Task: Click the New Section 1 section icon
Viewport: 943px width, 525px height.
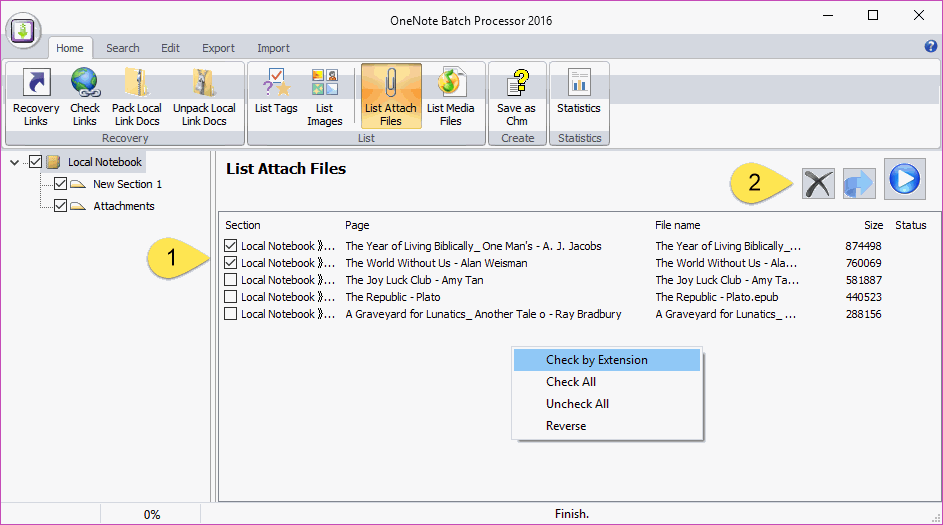Action: click(x=78, y=184)
